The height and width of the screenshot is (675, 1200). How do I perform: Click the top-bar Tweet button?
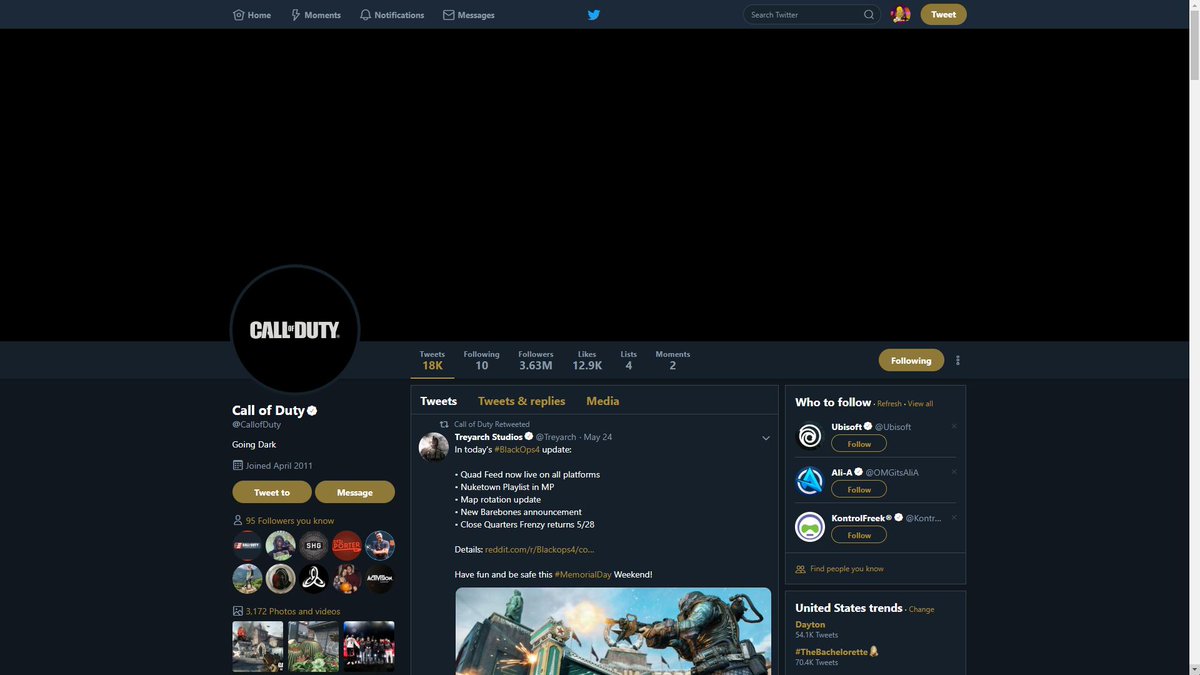point(943,14)
